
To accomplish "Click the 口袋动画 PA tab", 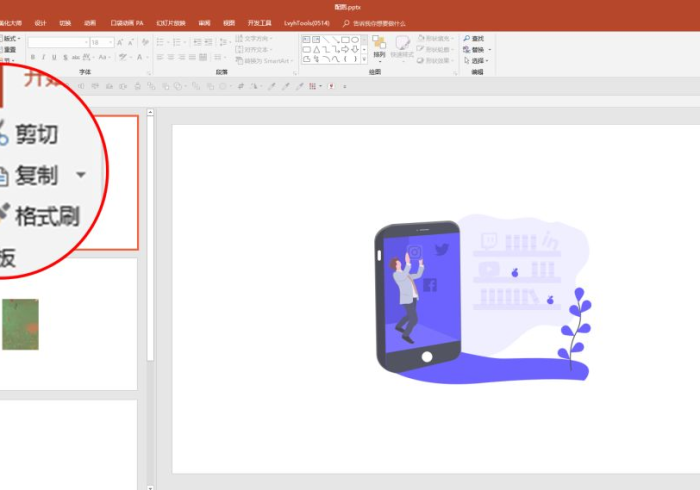I will click(x=127, y=22).
